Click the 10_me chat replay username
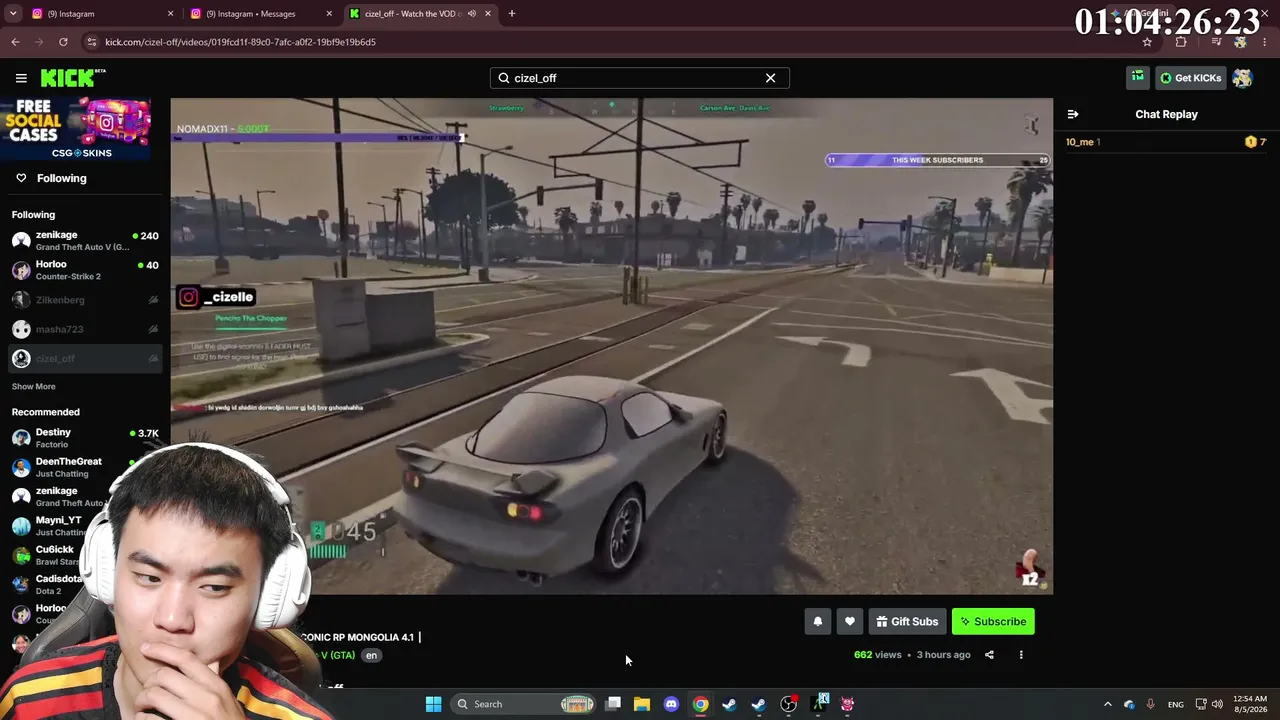The image size is (1280, 720). (x=1080, y=142)
